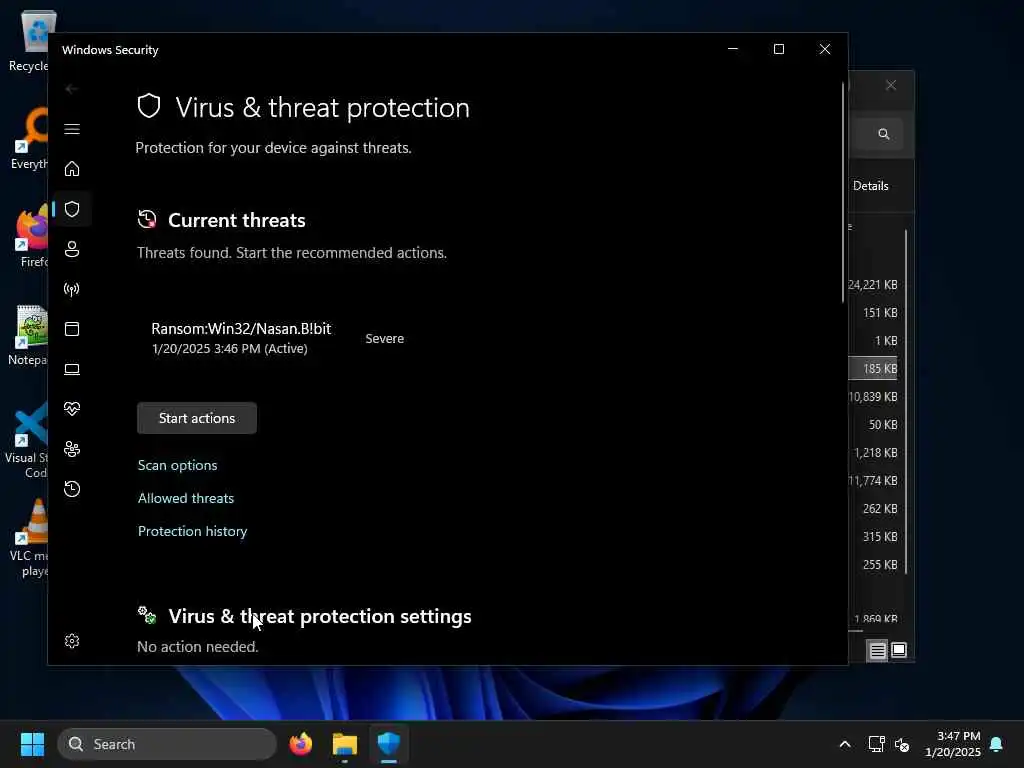The width and height of the screenshot is (1024, 768).
Task: Open App & browser control icon
Action: 72,328
